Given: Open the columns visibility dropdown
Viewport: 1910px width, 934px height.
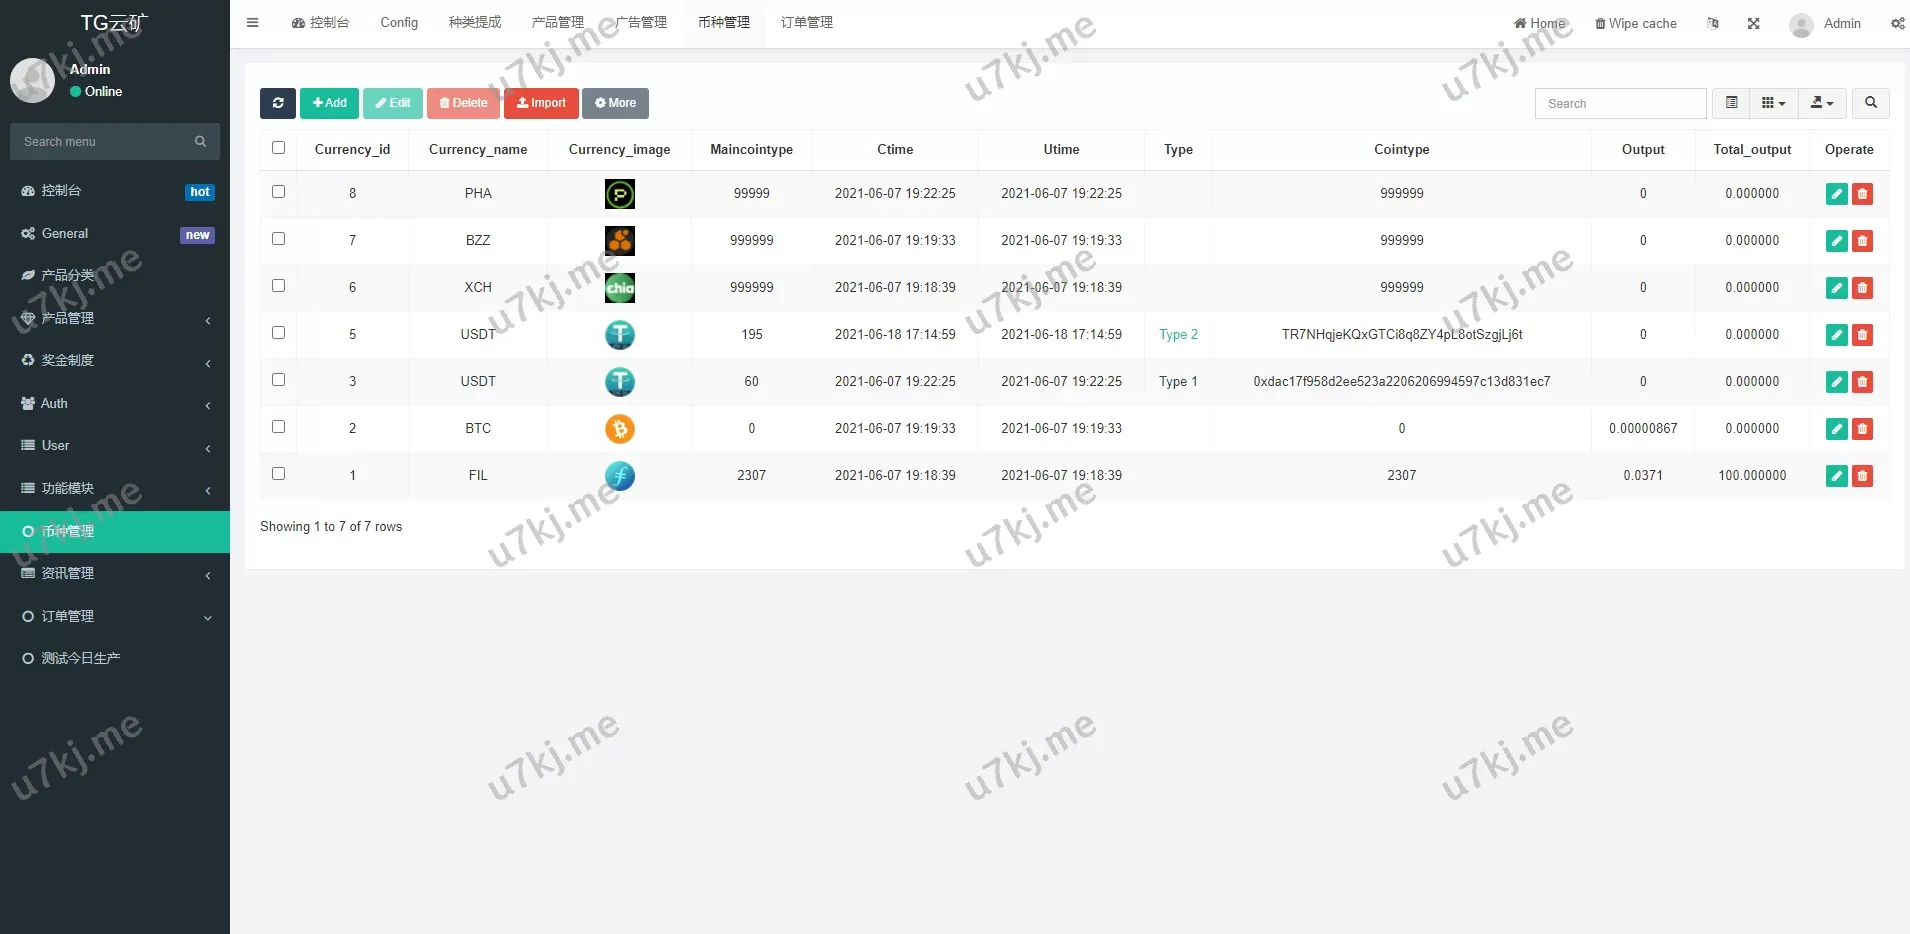Looking at the screenshot, I should coord(1773,103).
